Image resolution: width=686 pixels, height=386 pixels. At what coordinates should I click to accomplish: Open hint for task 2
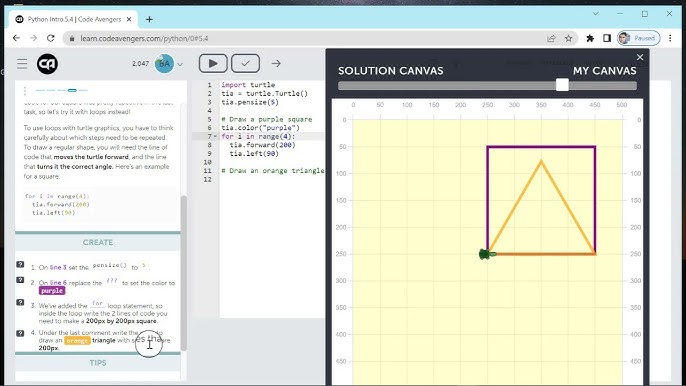pos(20,280)
